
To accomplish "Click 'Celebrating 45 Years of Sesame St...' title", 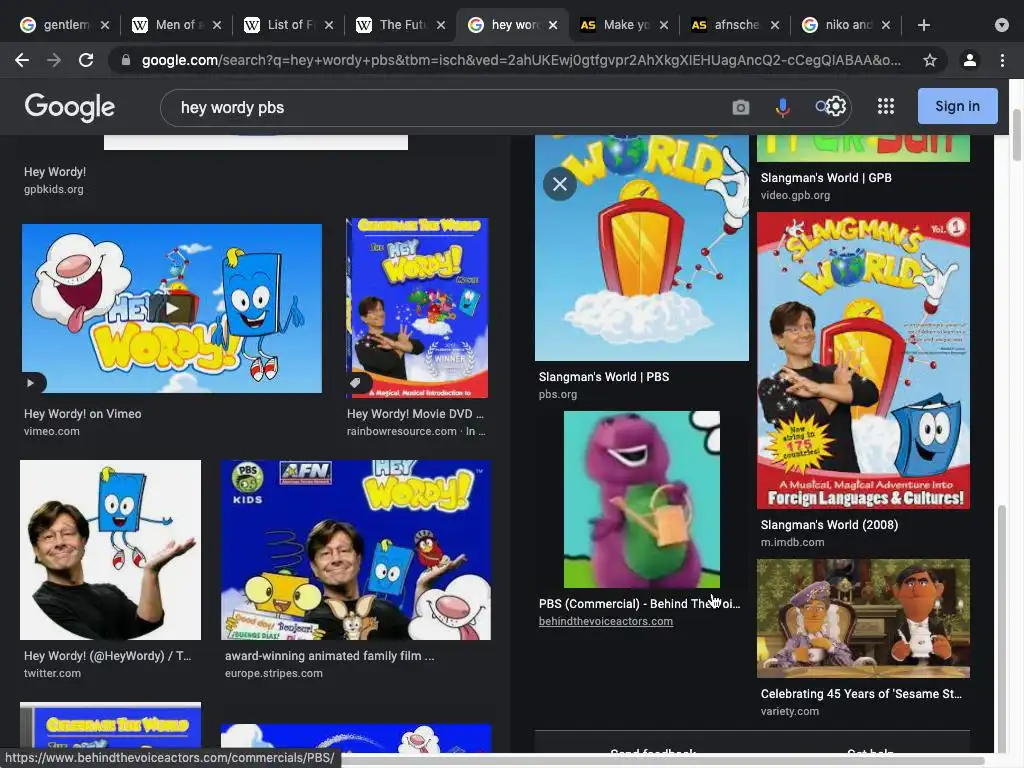I will (x=861, y=694).
